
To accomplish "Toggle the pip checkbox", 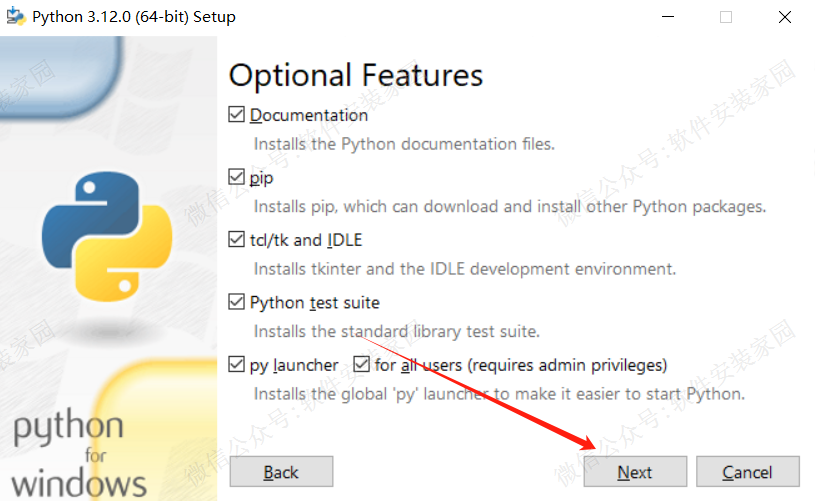I will coord(237,178).
